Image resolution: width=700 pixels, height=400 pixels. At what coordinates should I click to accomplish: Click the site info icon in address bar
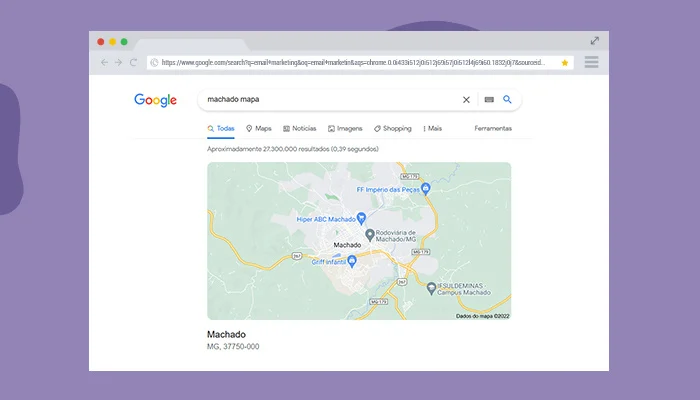tap(154, 62)
